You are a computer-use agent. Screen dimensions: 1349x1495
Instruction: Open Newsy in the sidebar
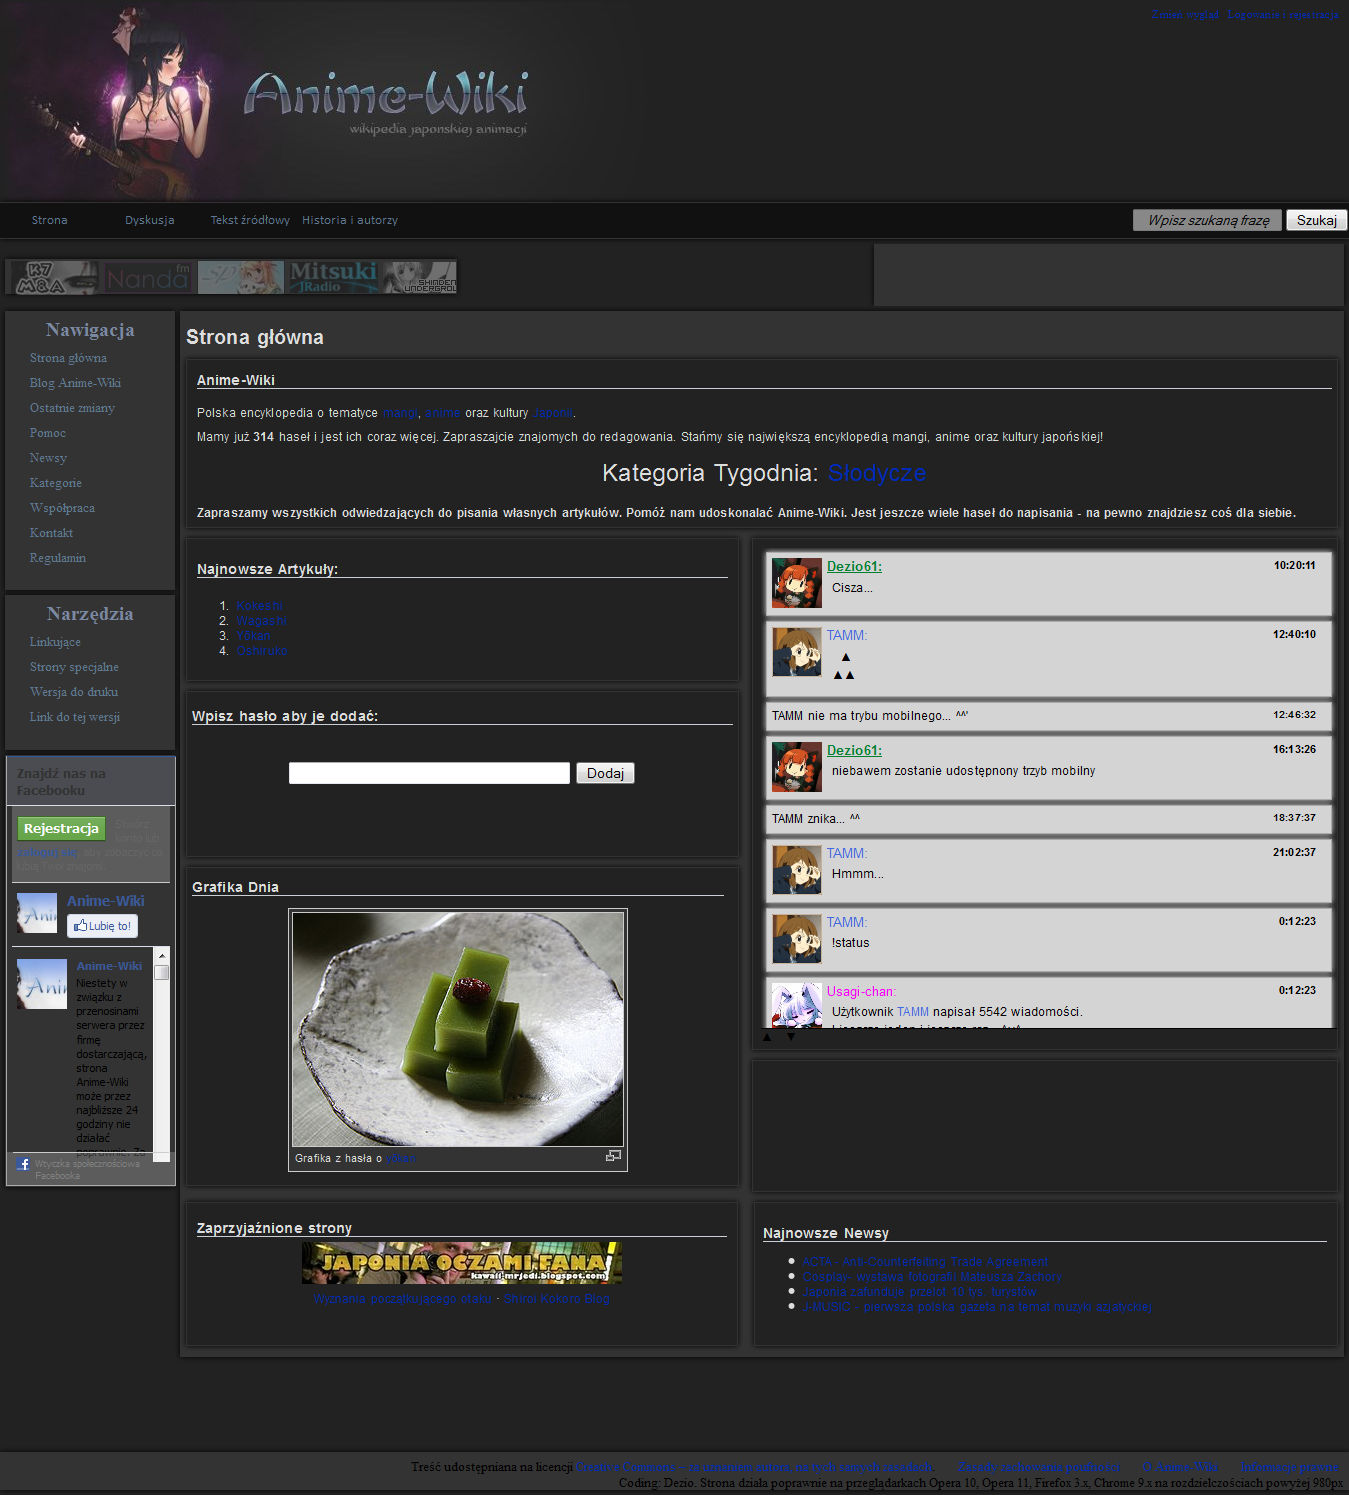[x=48, y=458]
